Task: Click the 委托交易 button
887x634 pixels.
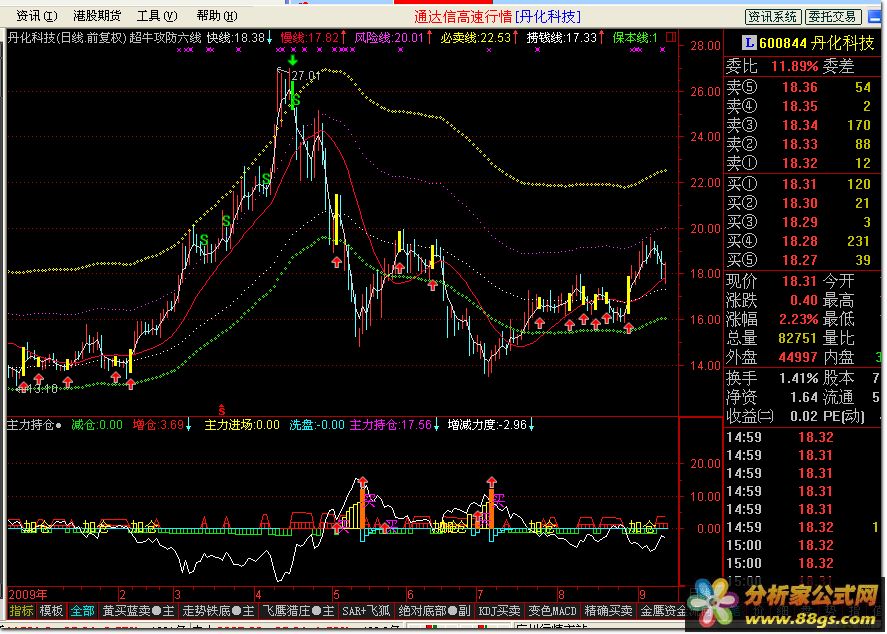Action: 833,17
